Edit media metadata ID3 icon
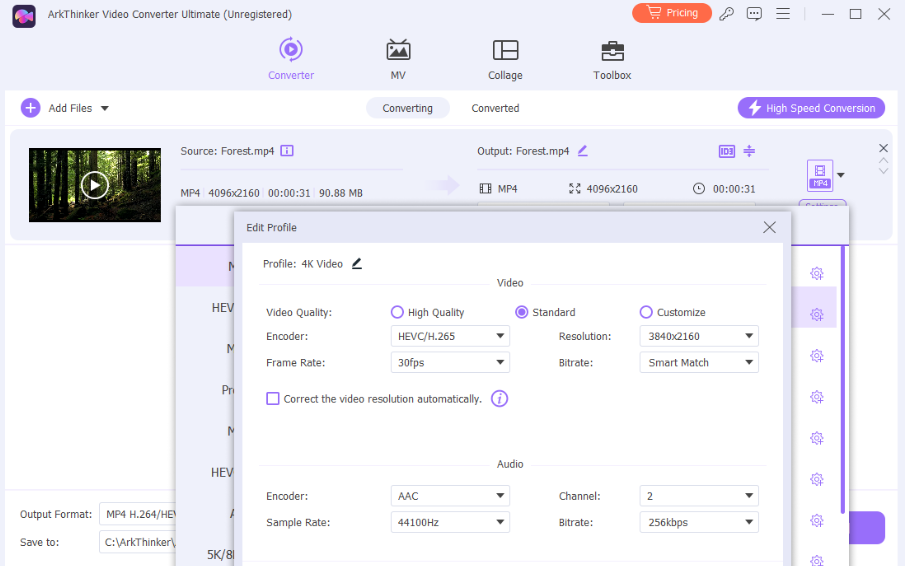Image resolution: width=905 pixels, height=566 pixels. click(726, 151)
